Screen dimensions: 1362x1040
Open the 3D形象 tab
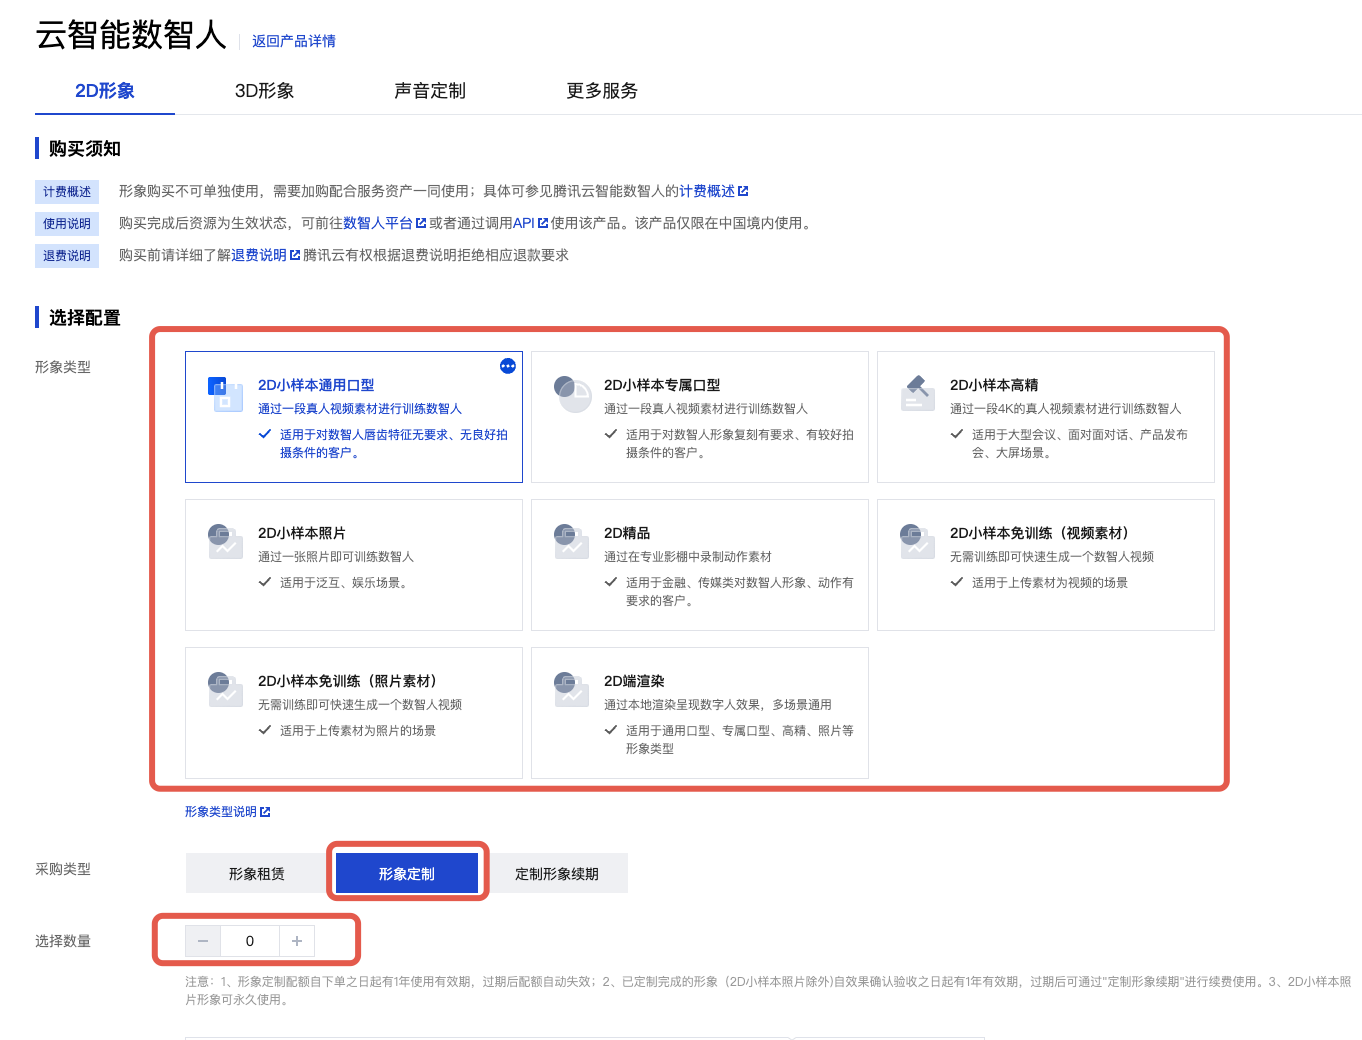pos(265,91)
